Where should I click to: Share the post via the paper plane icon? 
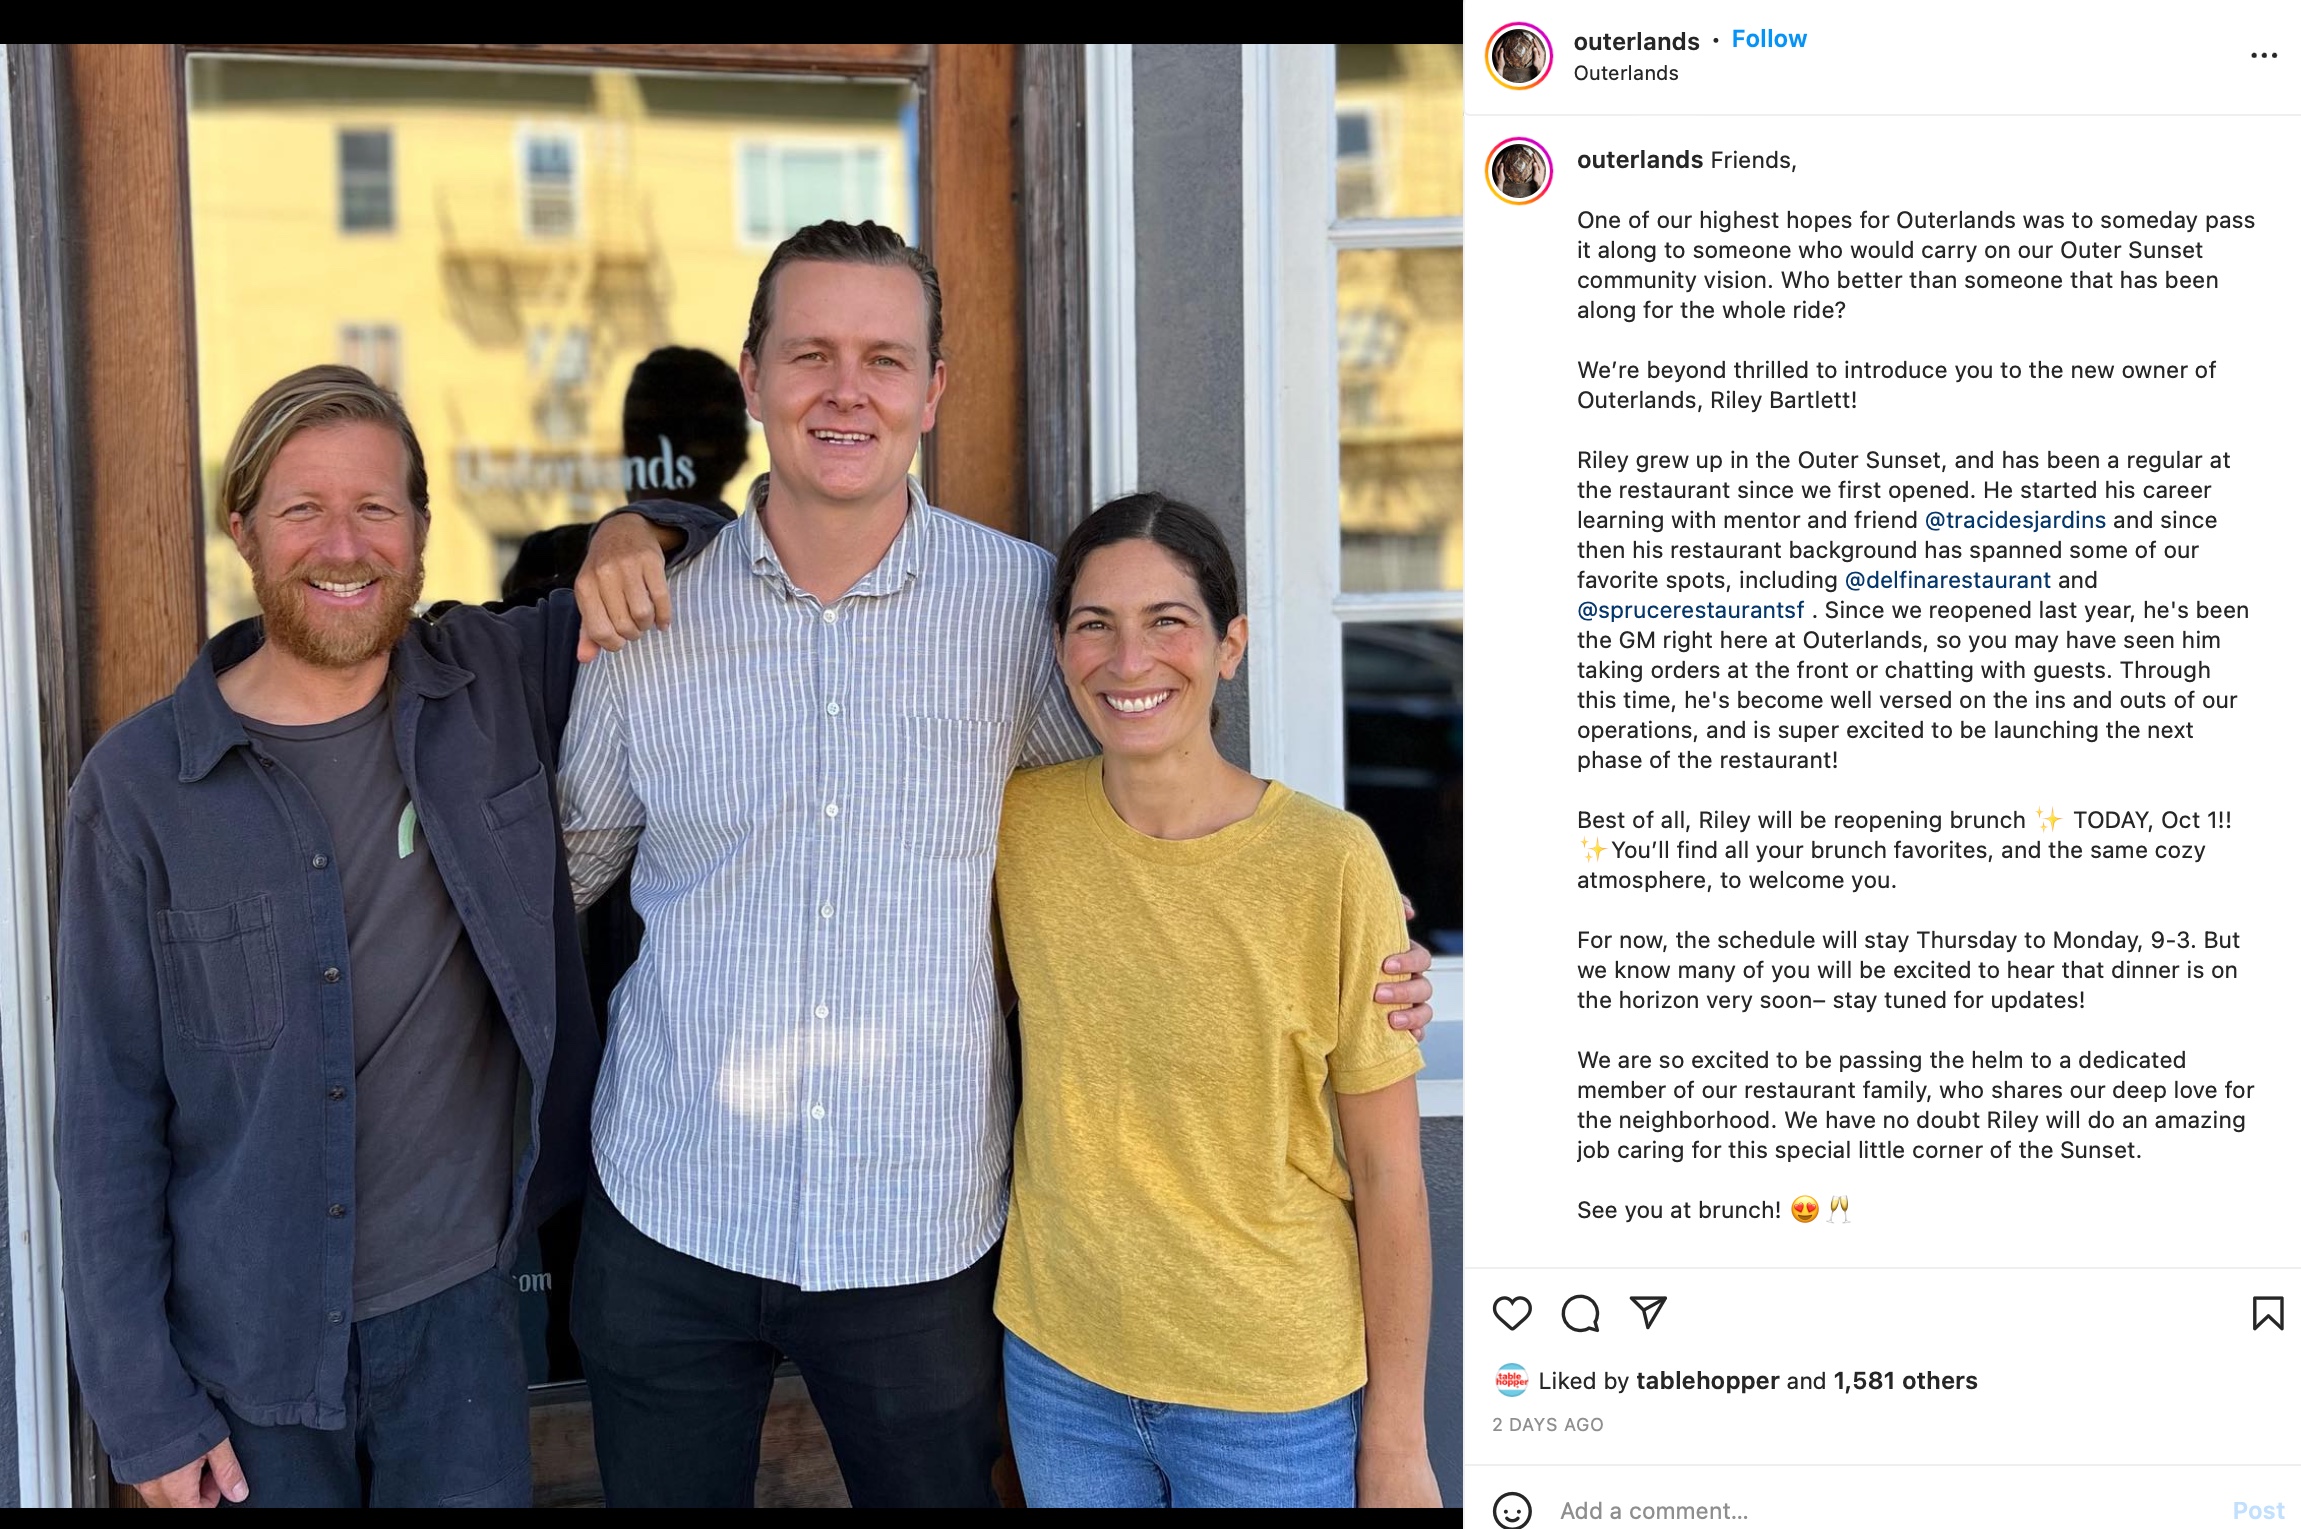[1648, 1312]
